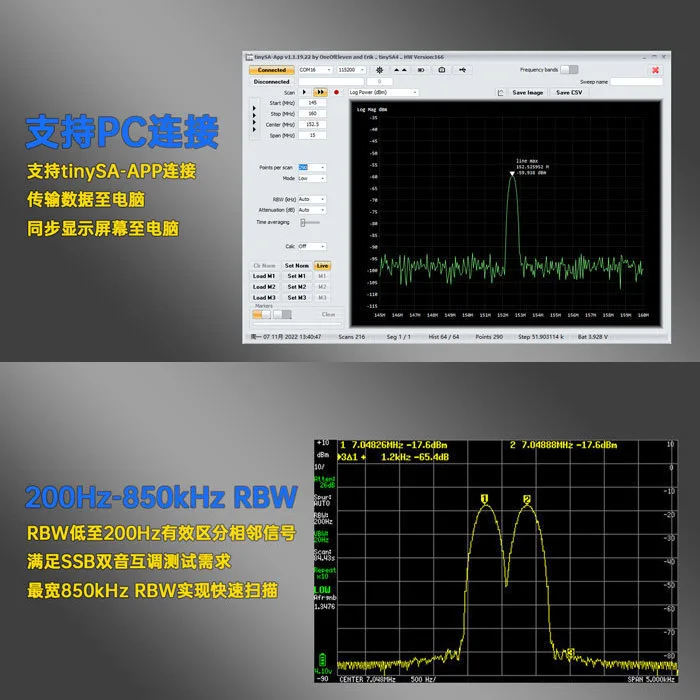Click the Load M3 button
Image resolution: width=700 pixels, height=700 pixels.
pyautogui.click(x=264, y=298)
